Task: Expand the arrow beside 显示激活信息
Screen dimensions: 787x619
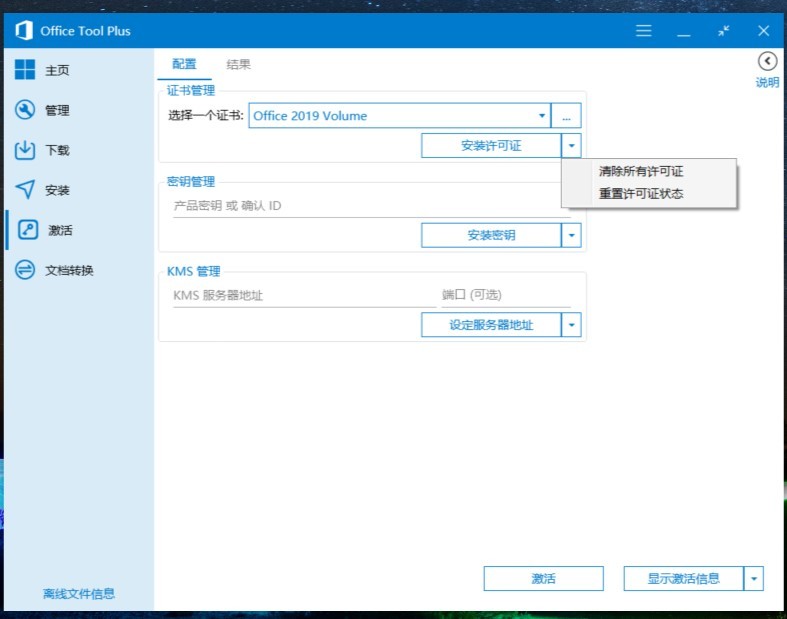Action: [754, 578]
